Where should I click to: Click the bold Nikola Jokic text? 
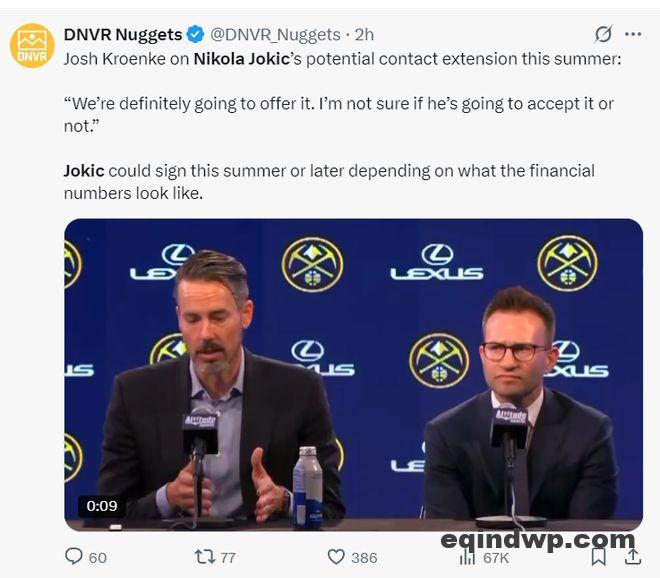pyautogui.click(x=241, y=59)
